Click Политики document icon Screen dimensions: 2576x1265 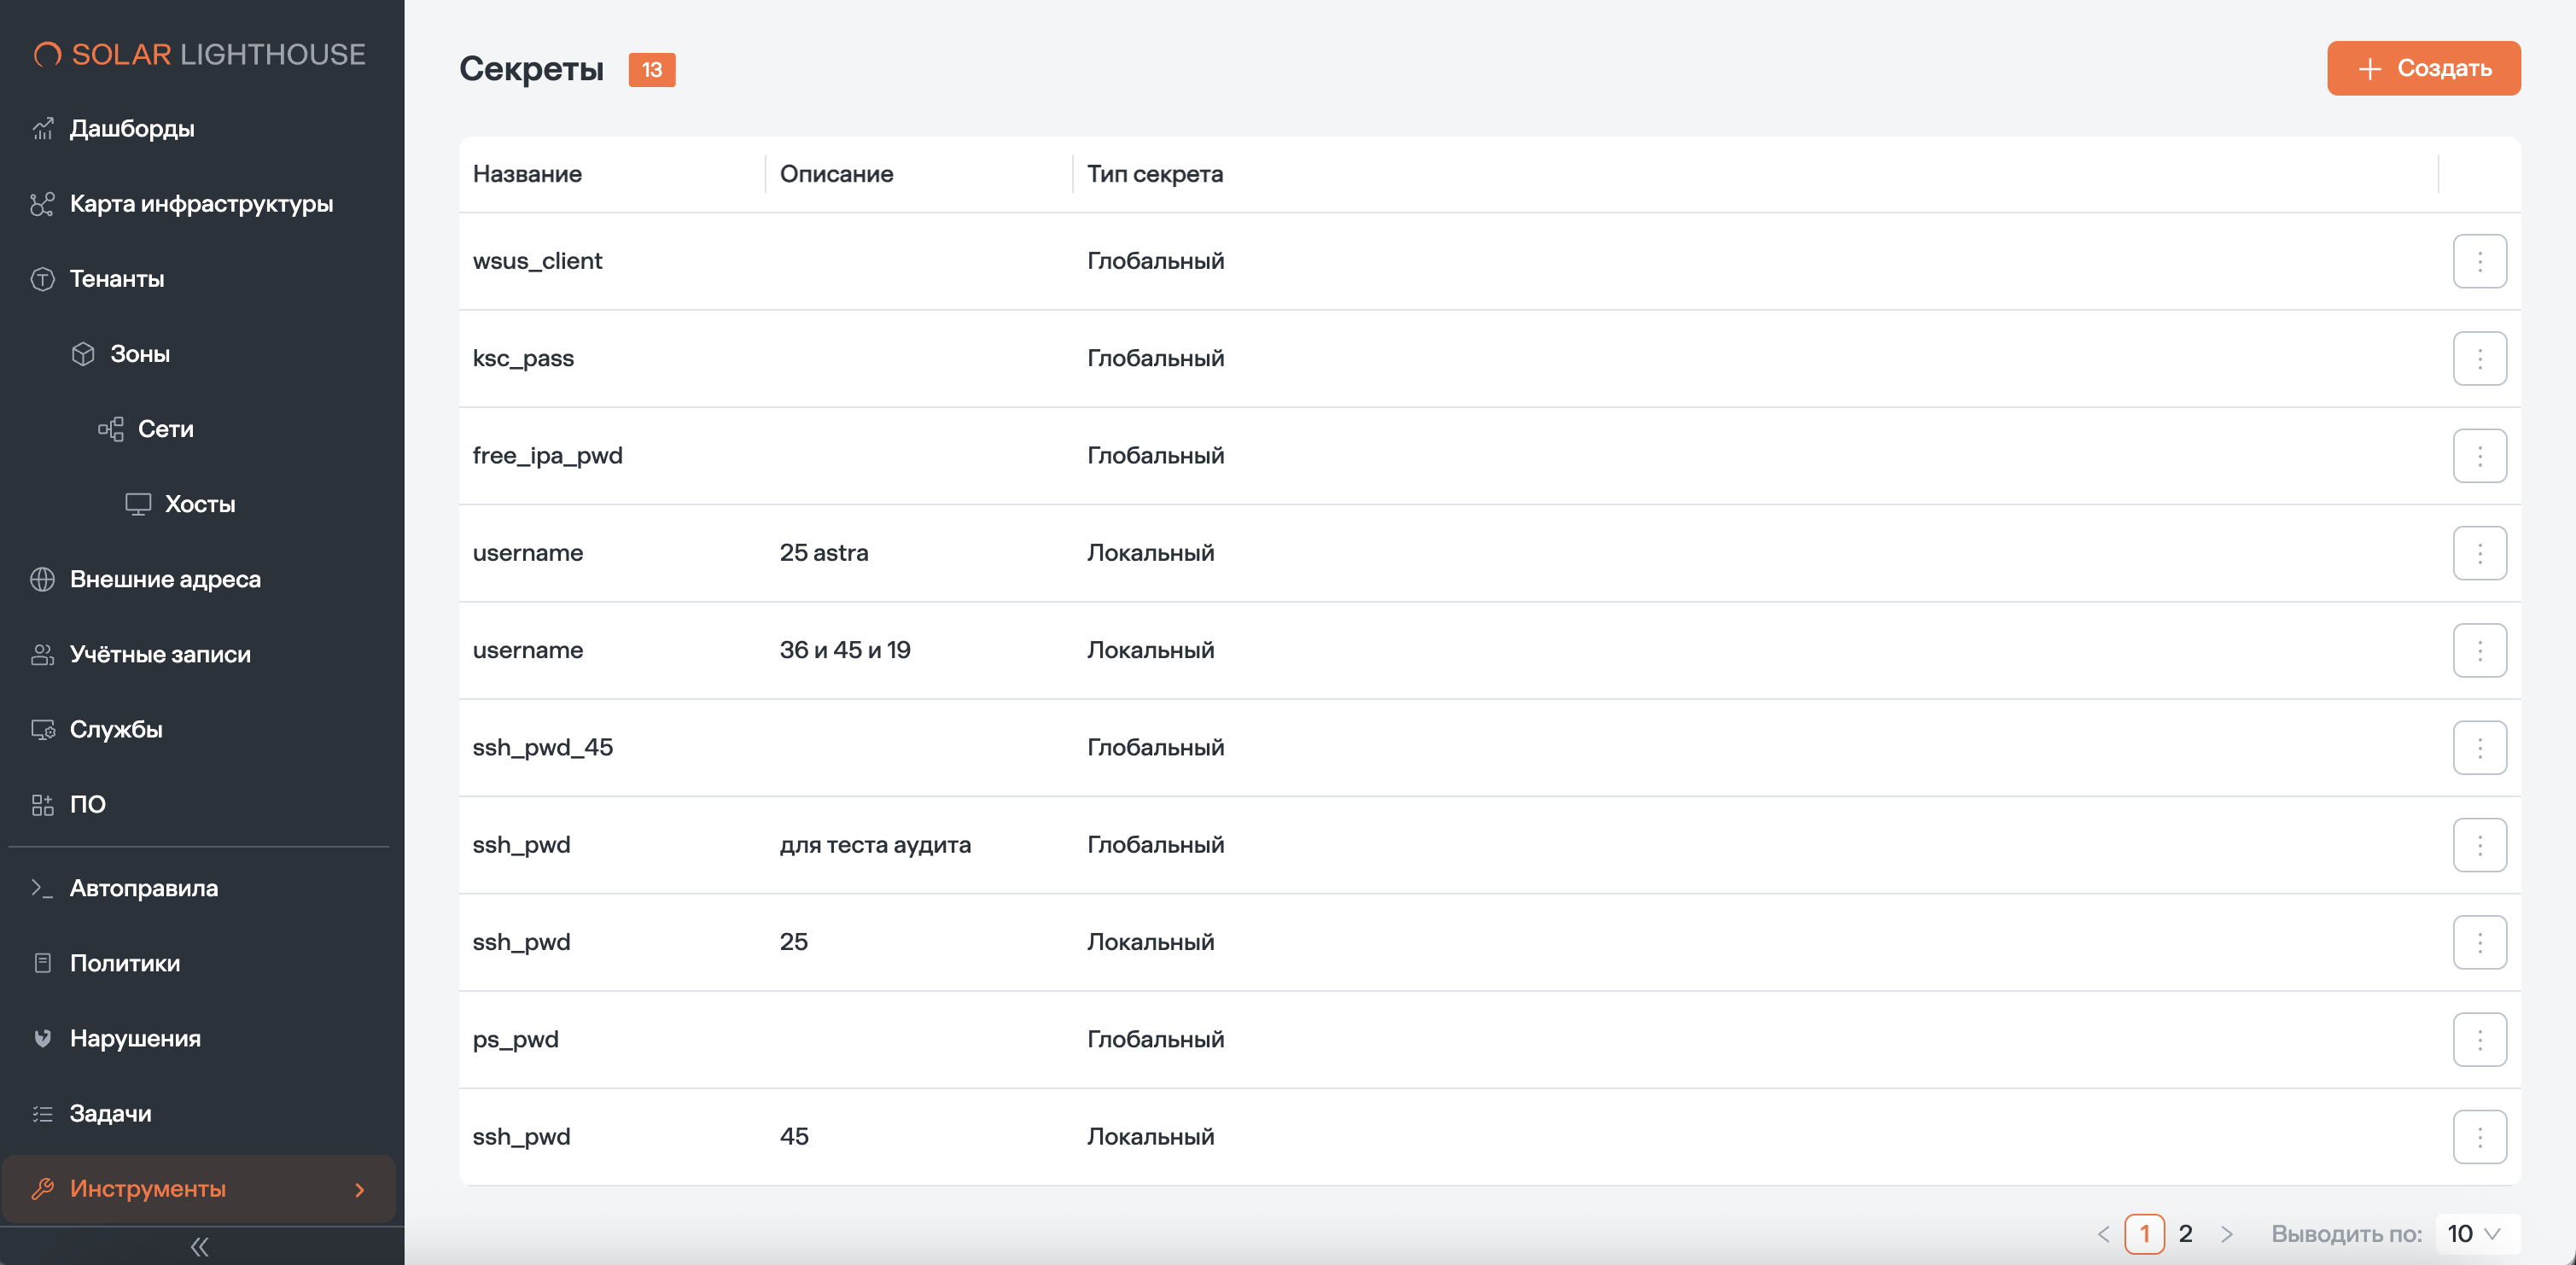coord(42,963)
